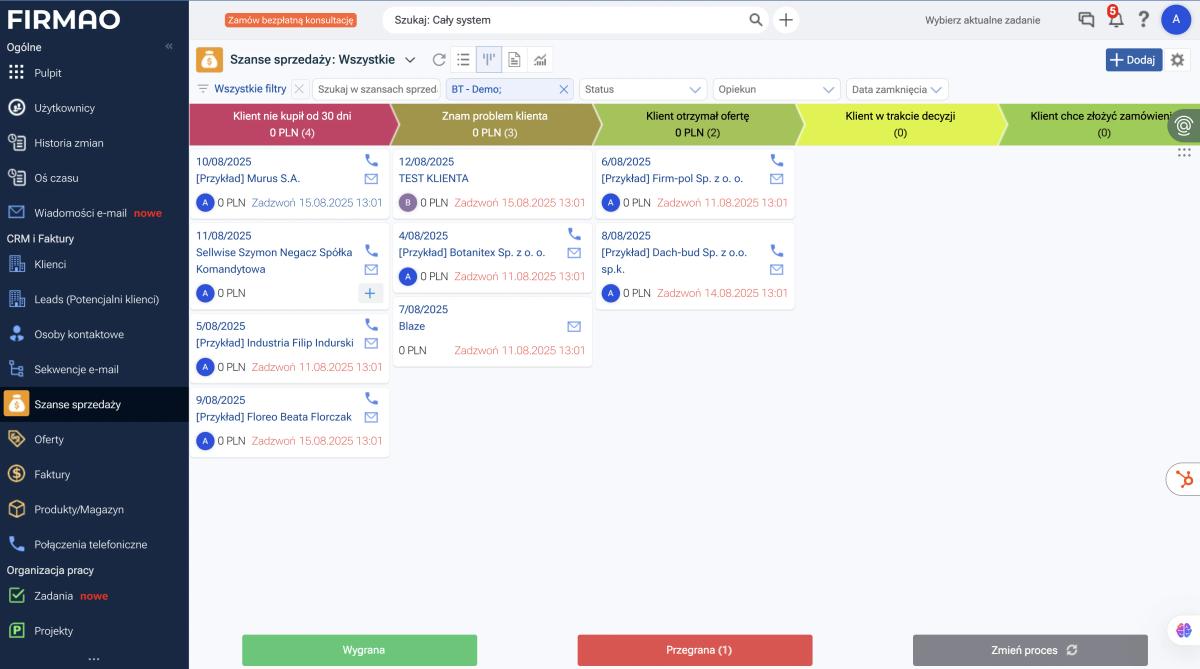
Task: Click the green Wygrana button
Action: tap(360, 650)
